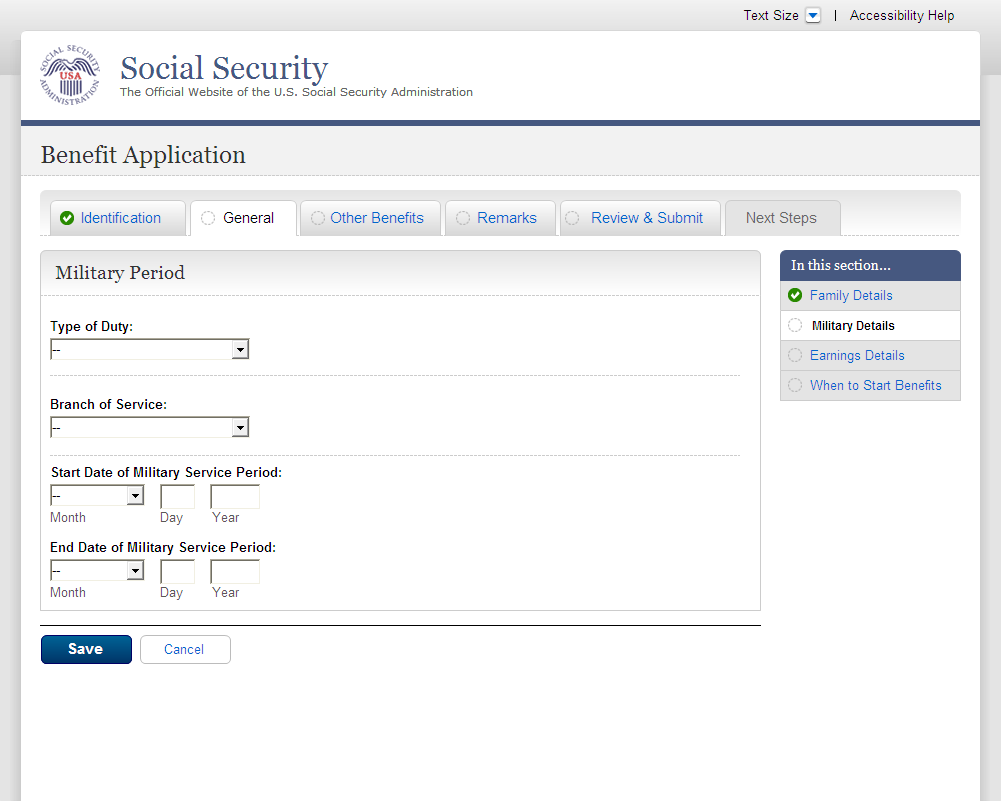The height and width of the screenshot is (808, 1008).
Task: Click the Social Security Administration seal logo
Action: point(70,76)
